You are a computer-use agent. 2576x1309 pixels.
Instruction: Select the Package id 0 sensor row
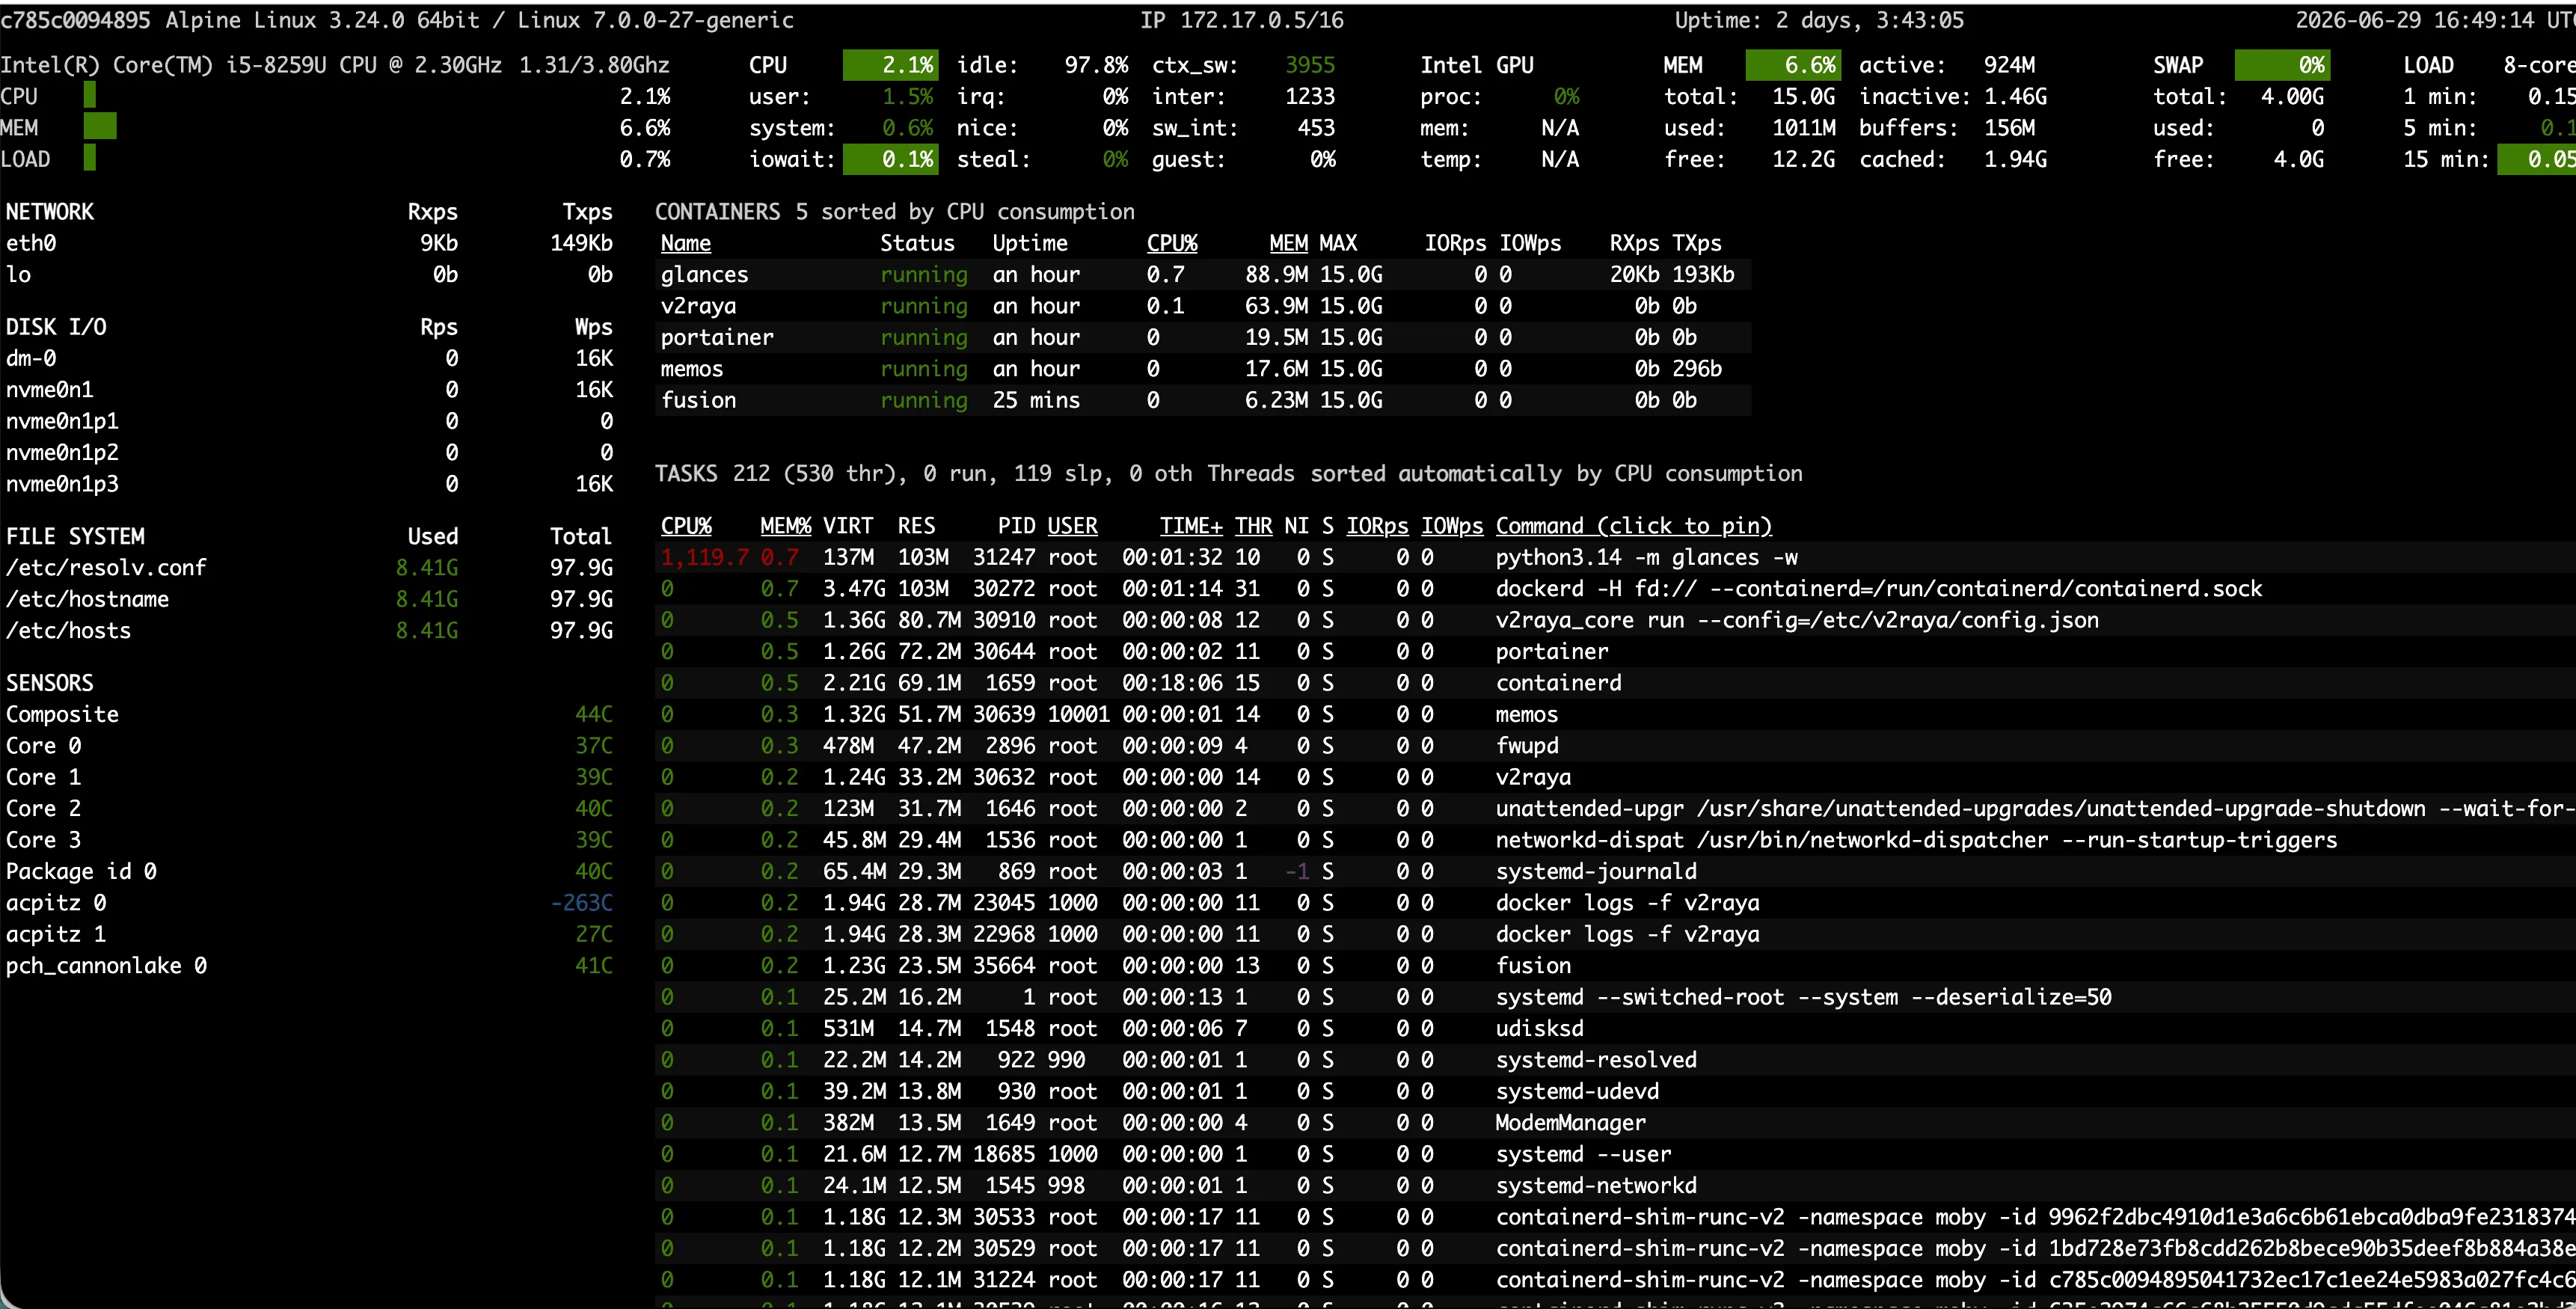click(x=309, y=872)
